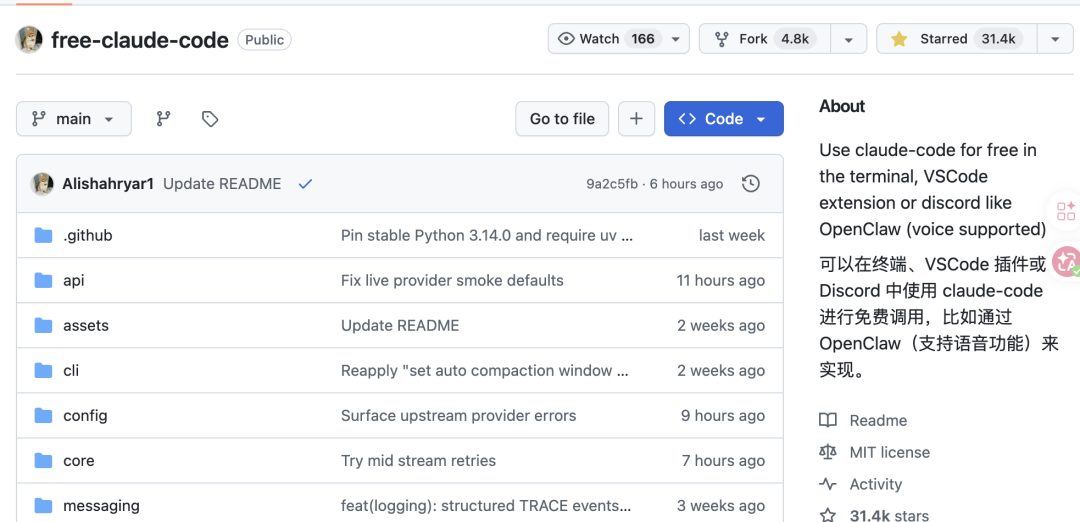Screen dimensions: 1080x522
Task: Click the config folder icon
Action: point(43,415)
